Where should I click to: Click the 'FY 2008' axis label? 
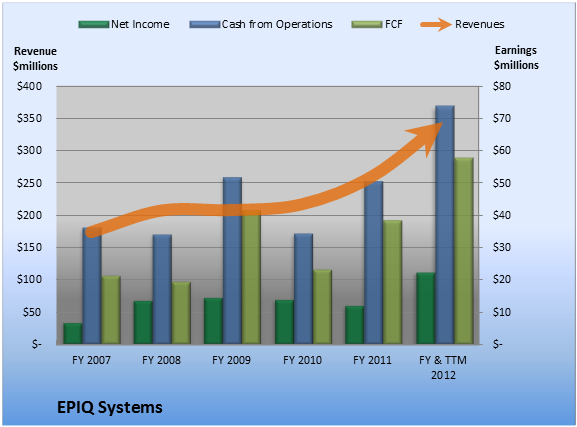162,360
